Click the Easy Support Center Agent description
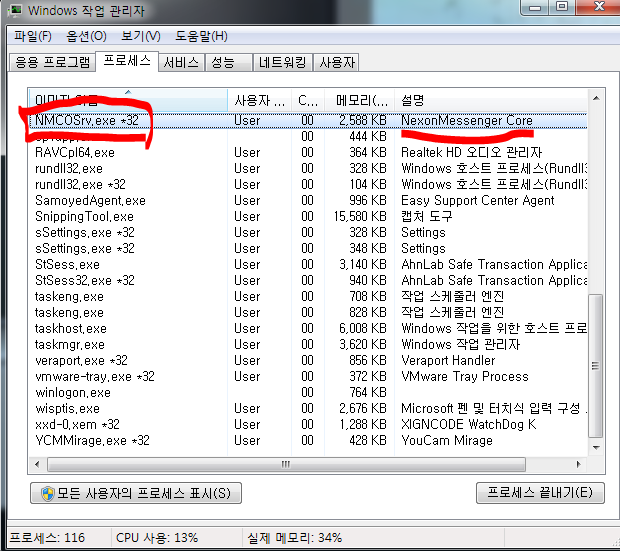Screen dimensions: 620x551 (x=478, y=201)
